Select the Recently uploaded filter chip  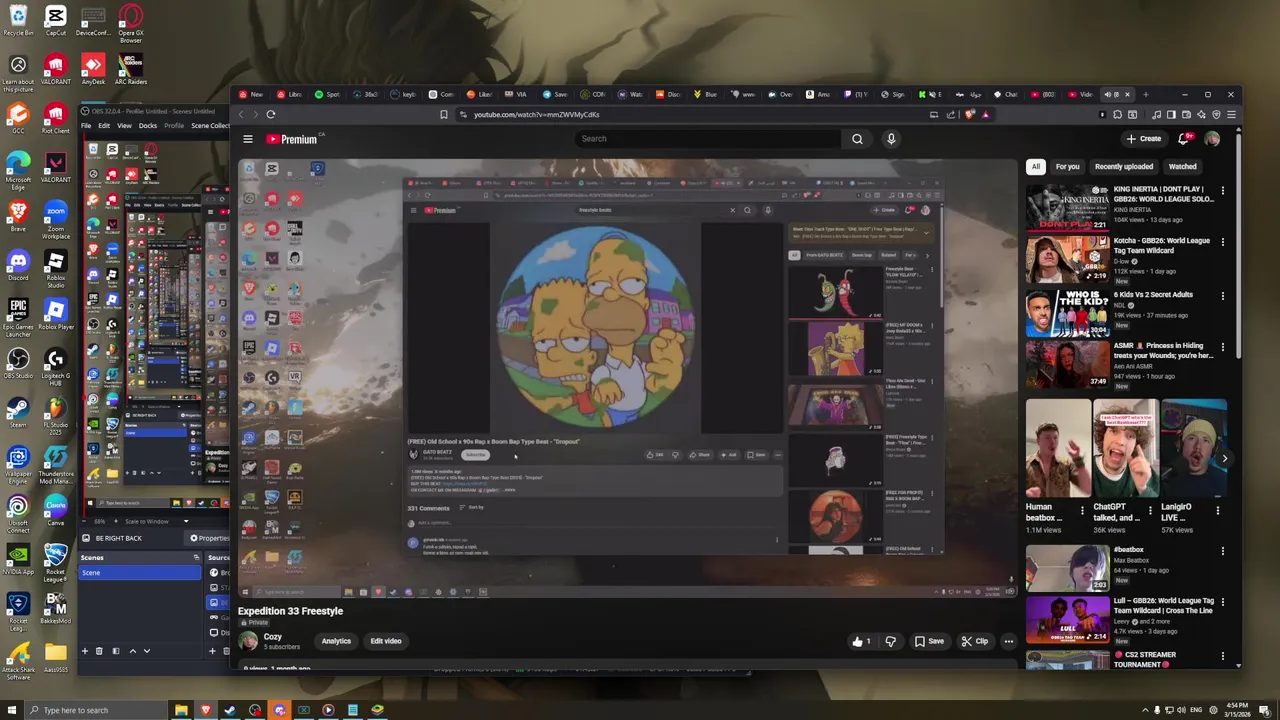coord(1124,167)
